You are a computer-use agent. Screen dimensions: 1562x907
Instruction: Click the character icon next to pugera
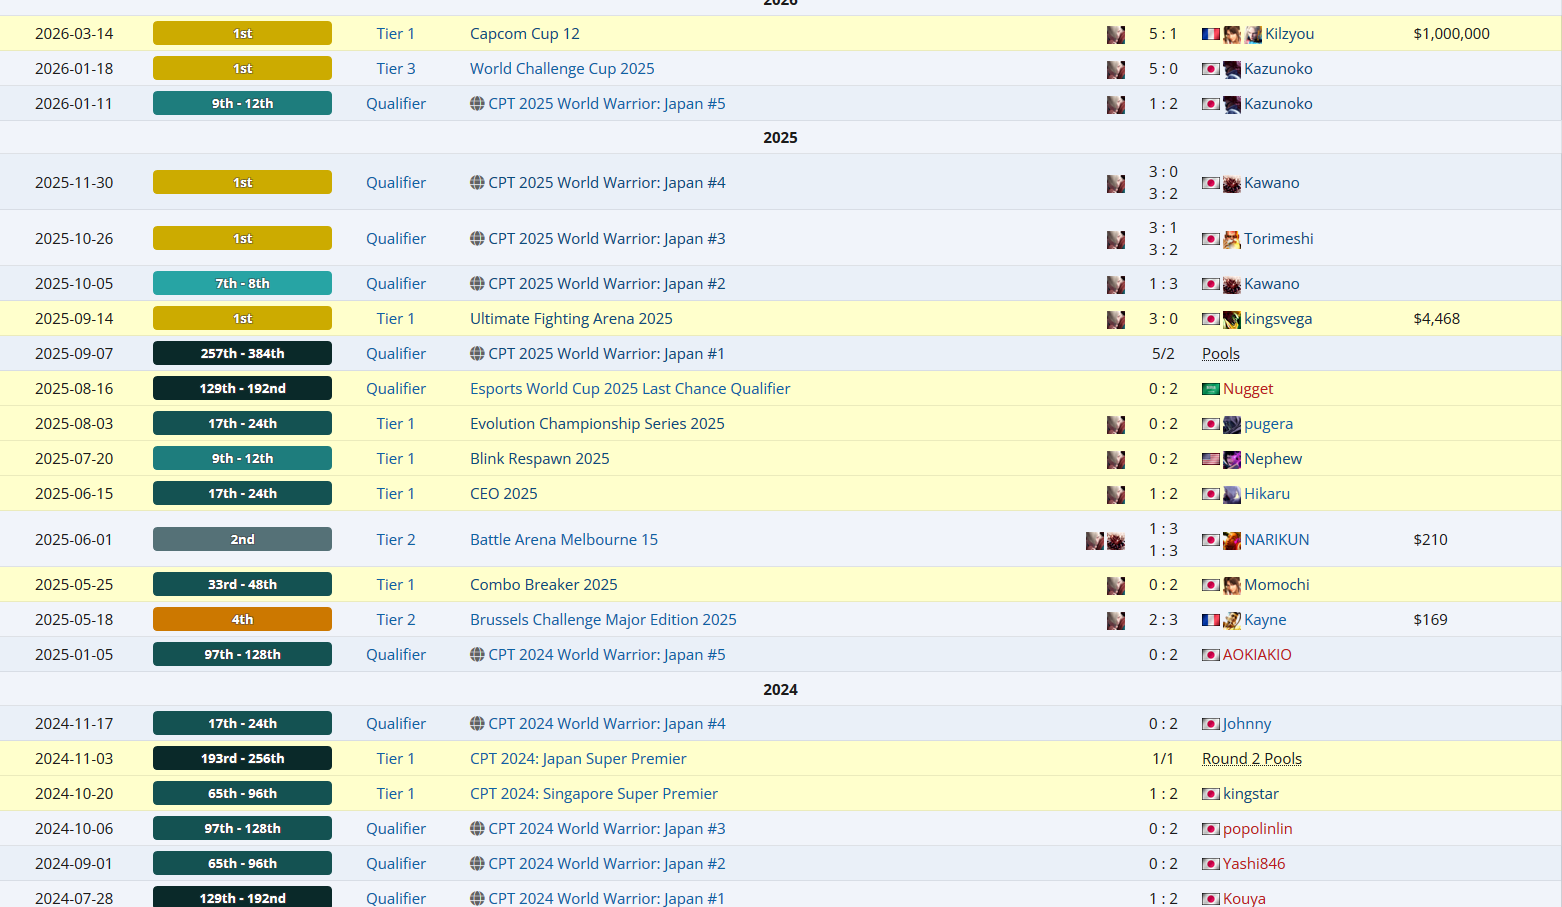[1232, 425]
